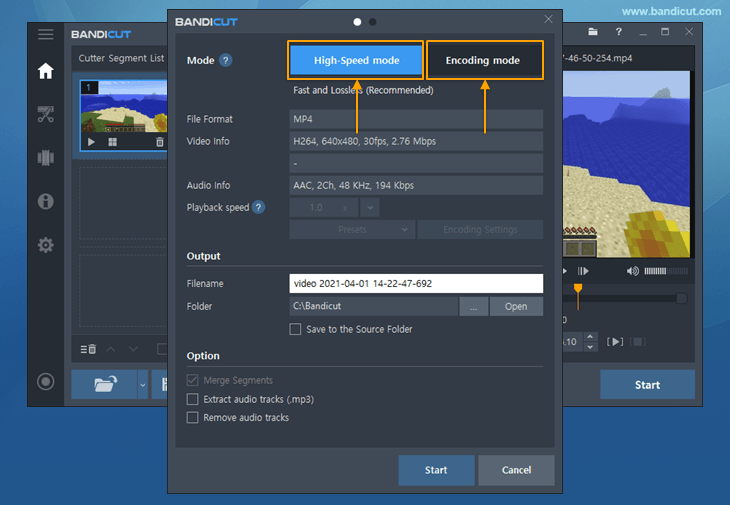Click the Bandicam record icon at sidebar bottom

(46, 382)
